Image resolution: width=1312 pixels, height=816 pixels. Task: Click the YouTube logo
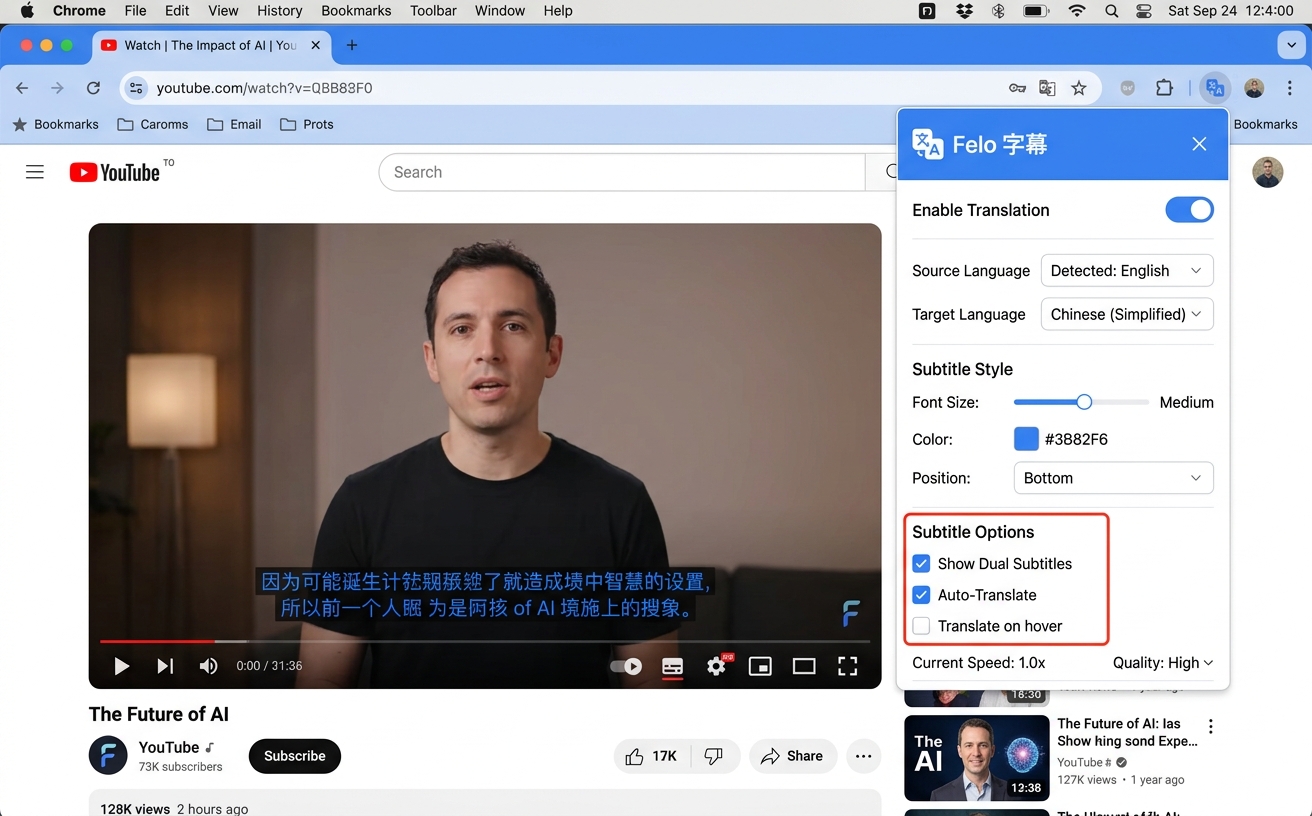click(114, 171)
